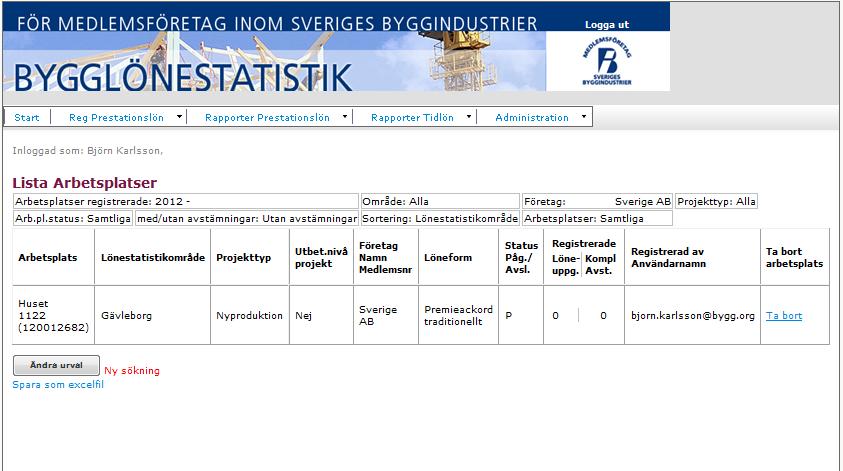This screenshot has width=843, height=471.
Task: Click the Sveriges Byggindustrier logo
Action: click(608, 61)
